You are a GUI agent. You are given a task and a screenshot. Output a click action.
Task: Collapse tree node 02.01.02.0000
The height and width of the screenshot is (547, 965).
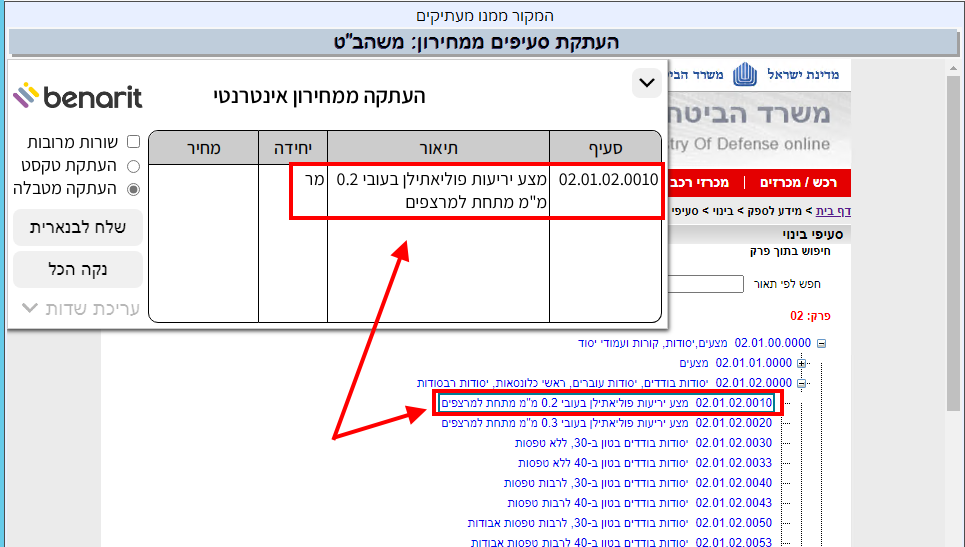coord(802,383)
